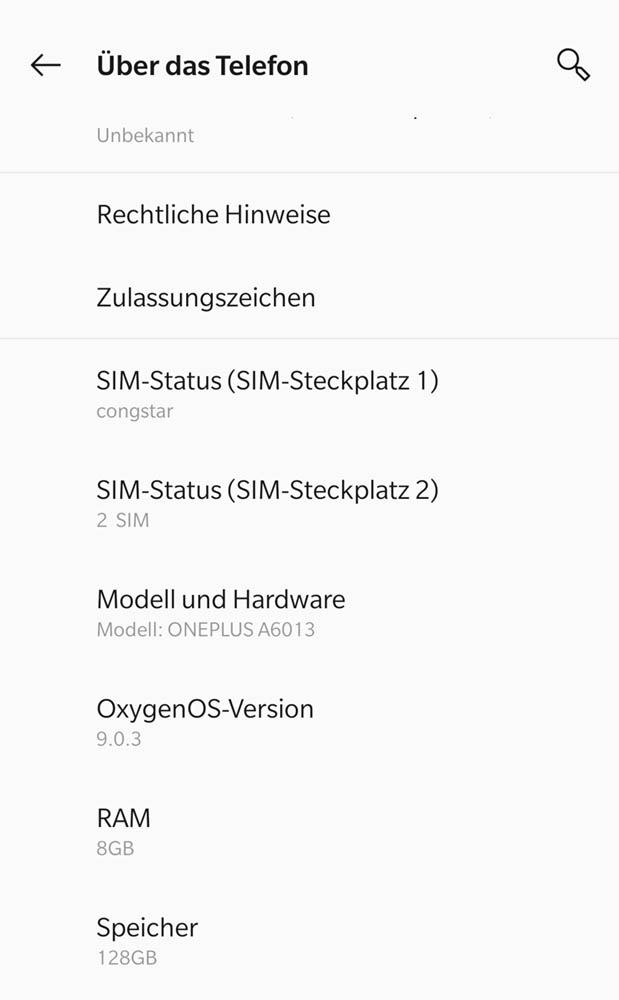The width and height of the screenshot is (619, 1000).
Task: Open SIM-Status for SIM-Steckplatz 1
Action: point(267,381)
